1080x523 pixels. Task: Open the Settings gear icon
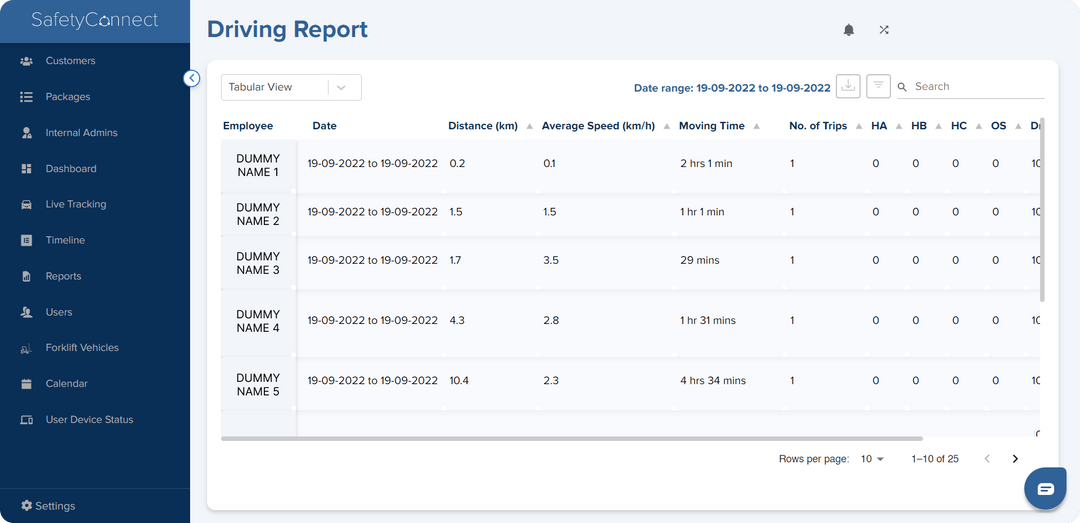click(26, 506)
